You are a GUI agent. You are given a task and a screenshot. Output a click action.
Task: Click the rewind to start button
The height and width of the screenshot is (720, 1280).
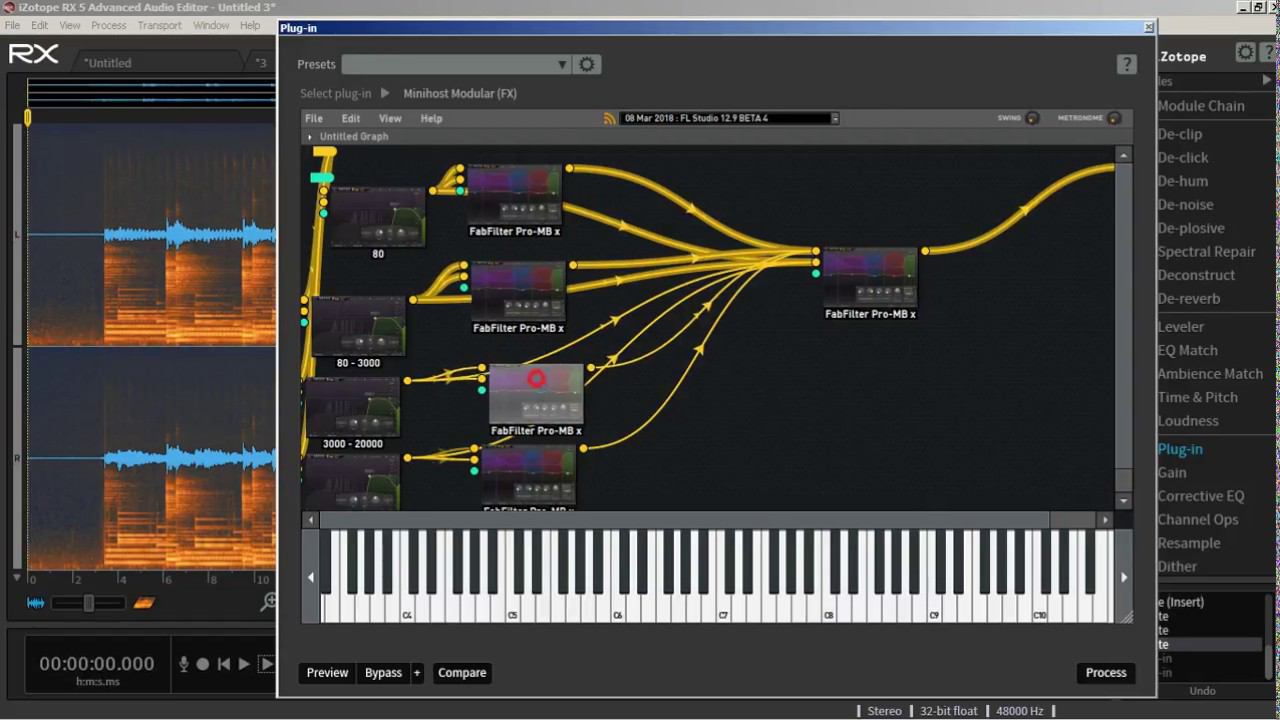pos(224,664)
